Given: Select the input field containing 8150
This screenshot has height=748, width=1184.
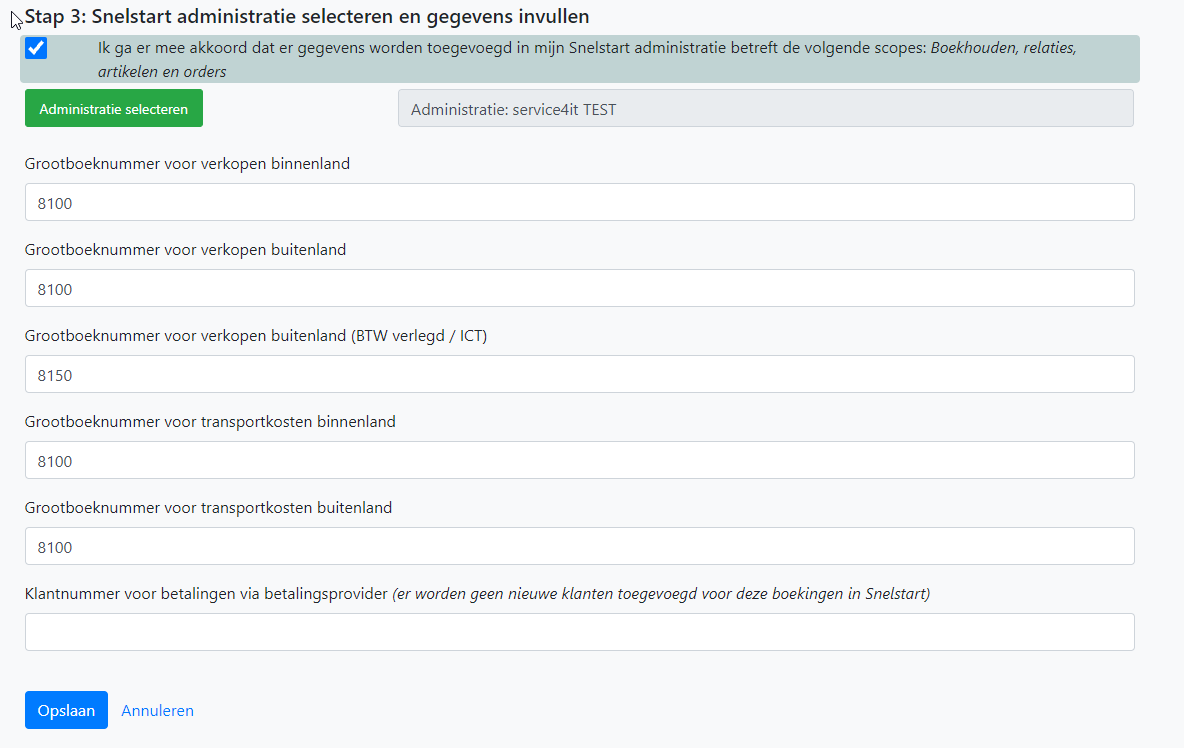Looking at the screenshot, I should (579, 374).
